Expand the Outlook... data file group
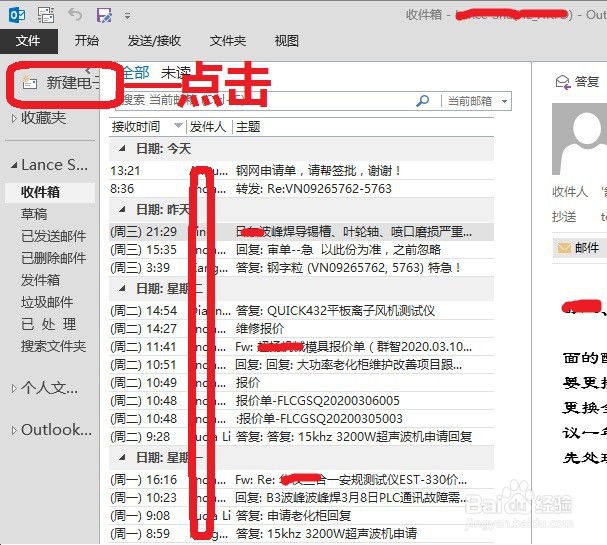 pyautogui.click(x=14, y=430)
